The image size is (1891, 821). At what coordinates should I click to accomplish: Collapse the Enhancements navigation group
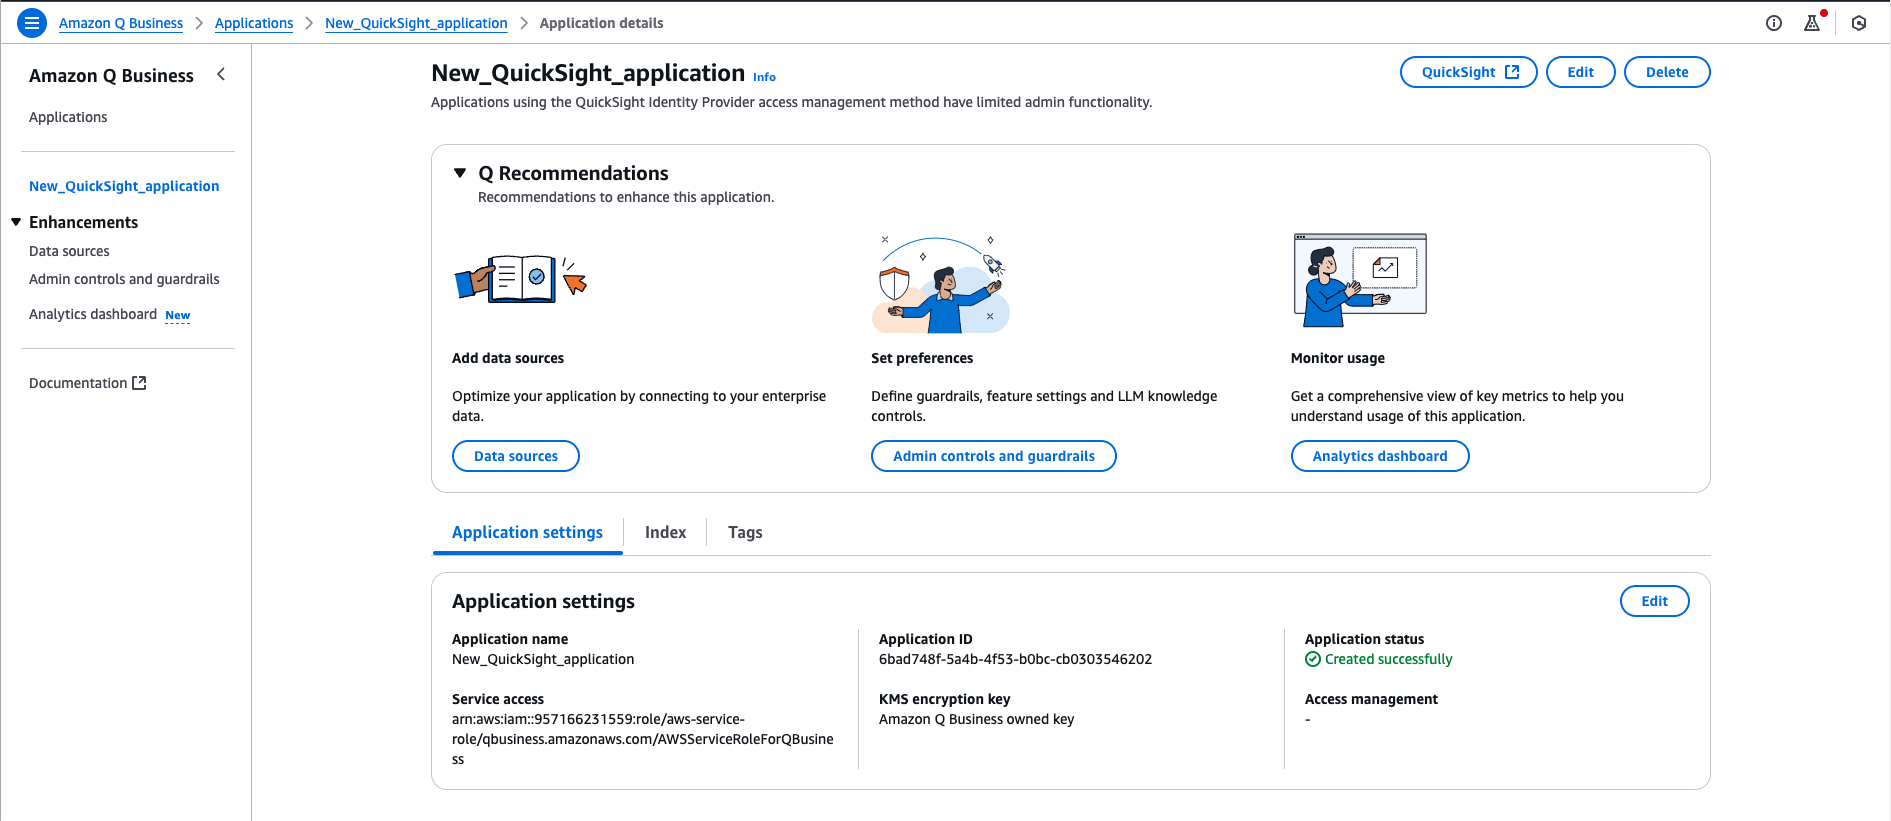click(16, 222)
